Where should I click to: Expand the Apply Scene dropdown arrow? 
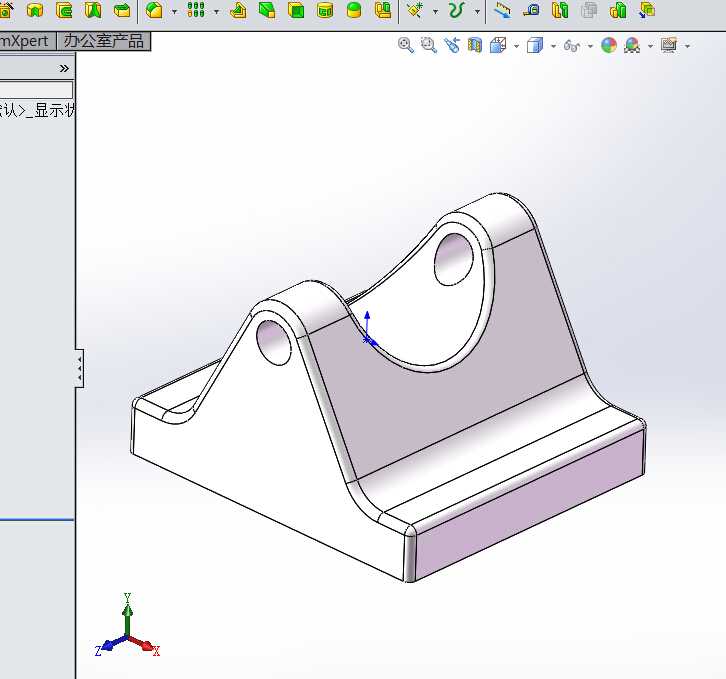pyautogui.click(x=651, y=46)
